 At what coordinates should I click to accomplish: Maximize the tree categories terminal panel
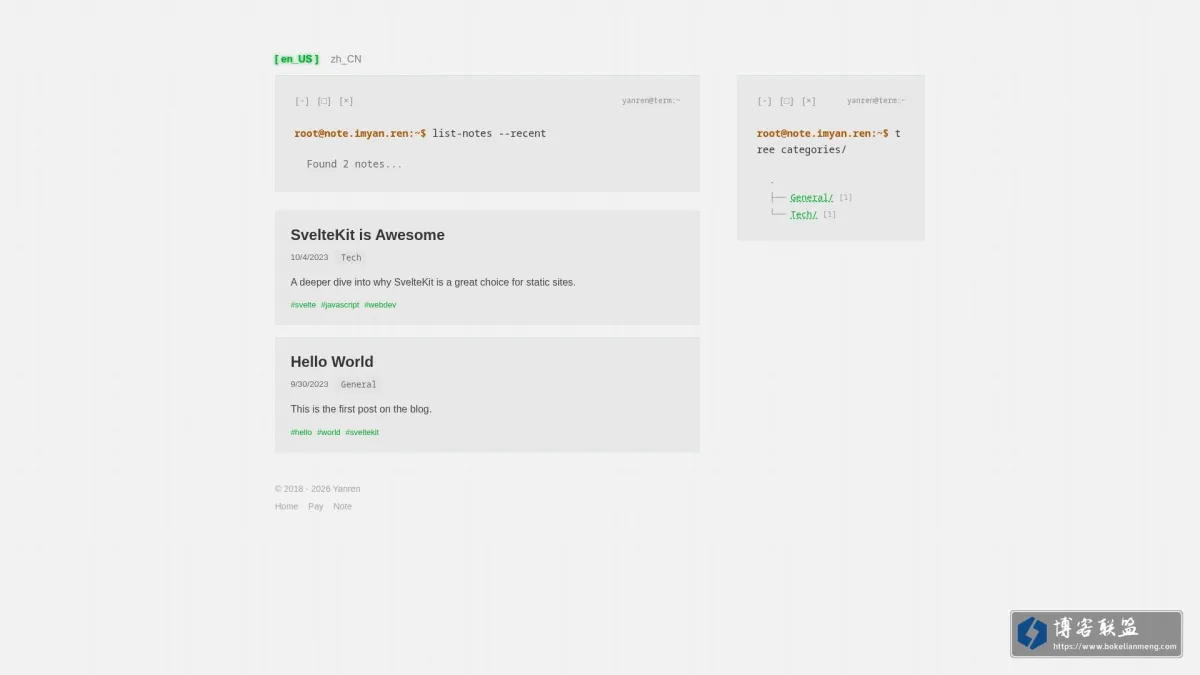787,101
